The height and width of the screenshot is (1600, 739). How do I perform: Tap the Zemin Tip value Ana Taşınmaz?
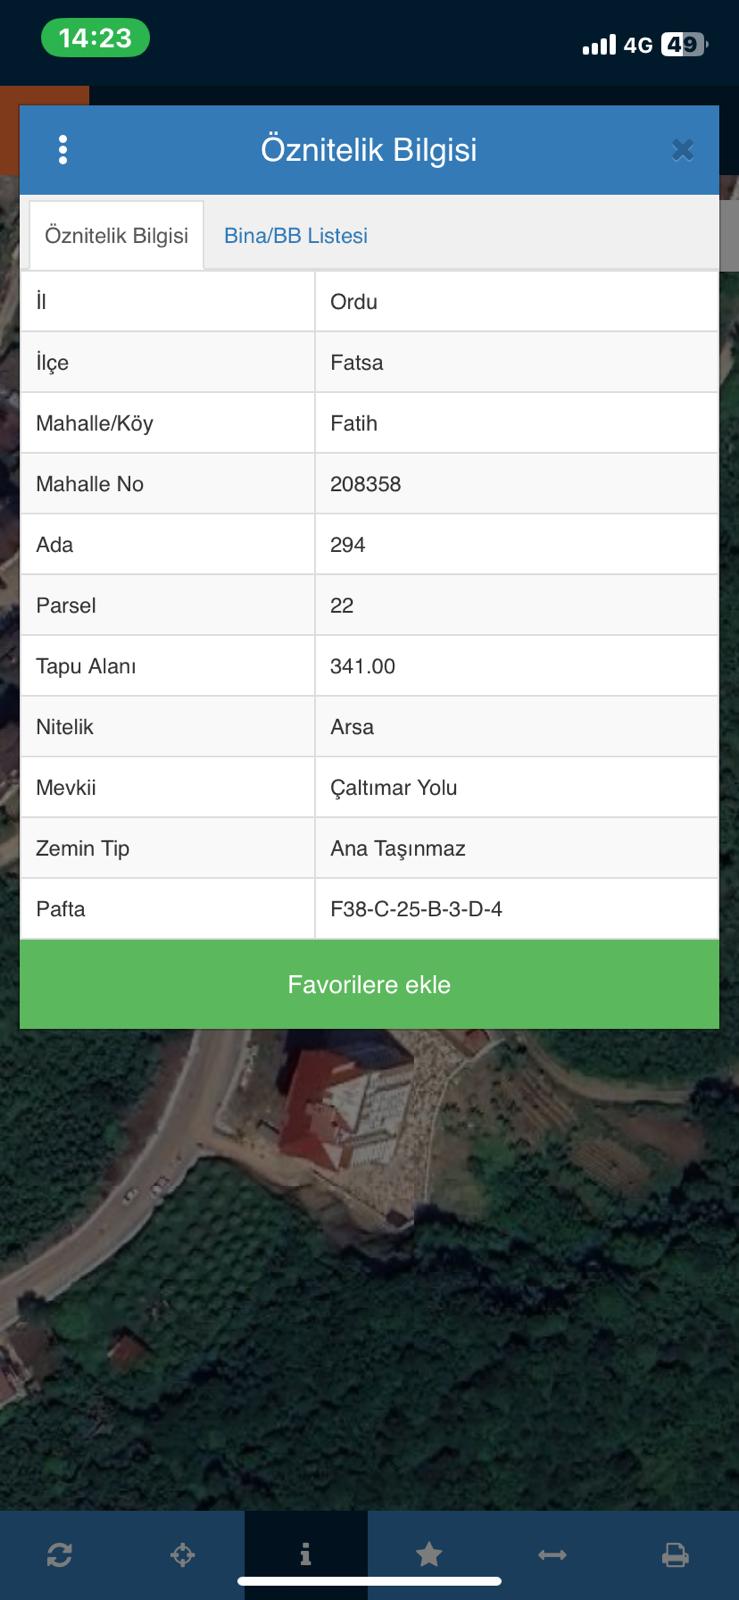[398, 849]
